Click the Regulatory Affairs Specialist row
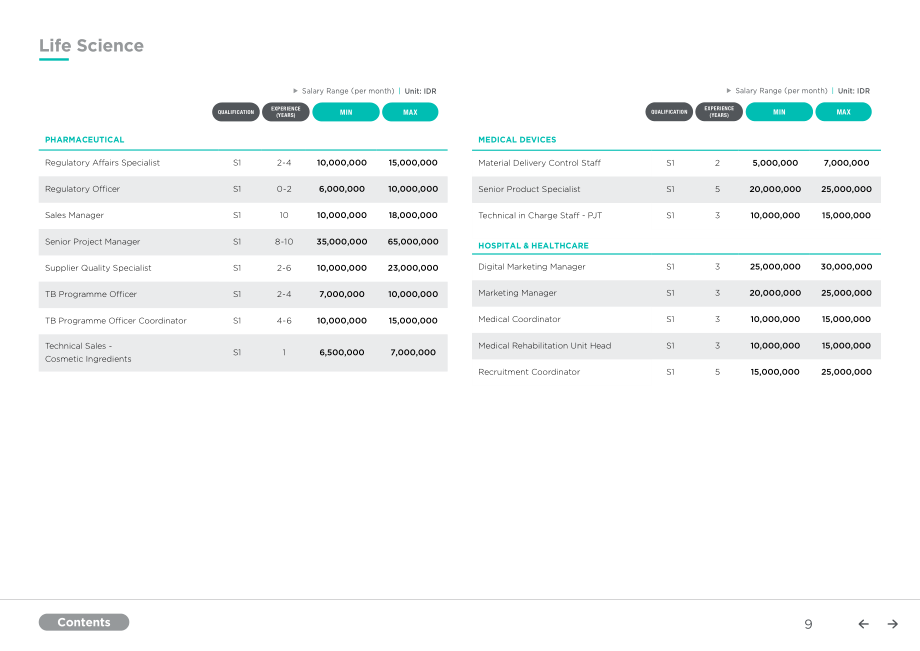The height and width of the screenshot is (651, 920). pos(243,163)
